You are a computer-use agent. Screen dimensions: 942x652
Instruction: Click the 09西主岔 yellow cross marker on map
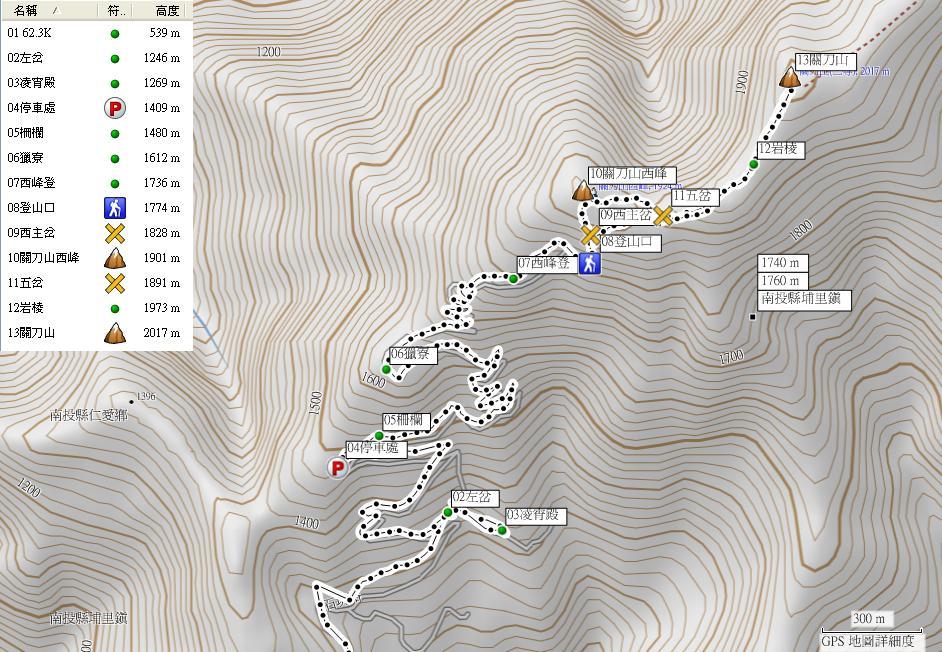pos(591,235)
